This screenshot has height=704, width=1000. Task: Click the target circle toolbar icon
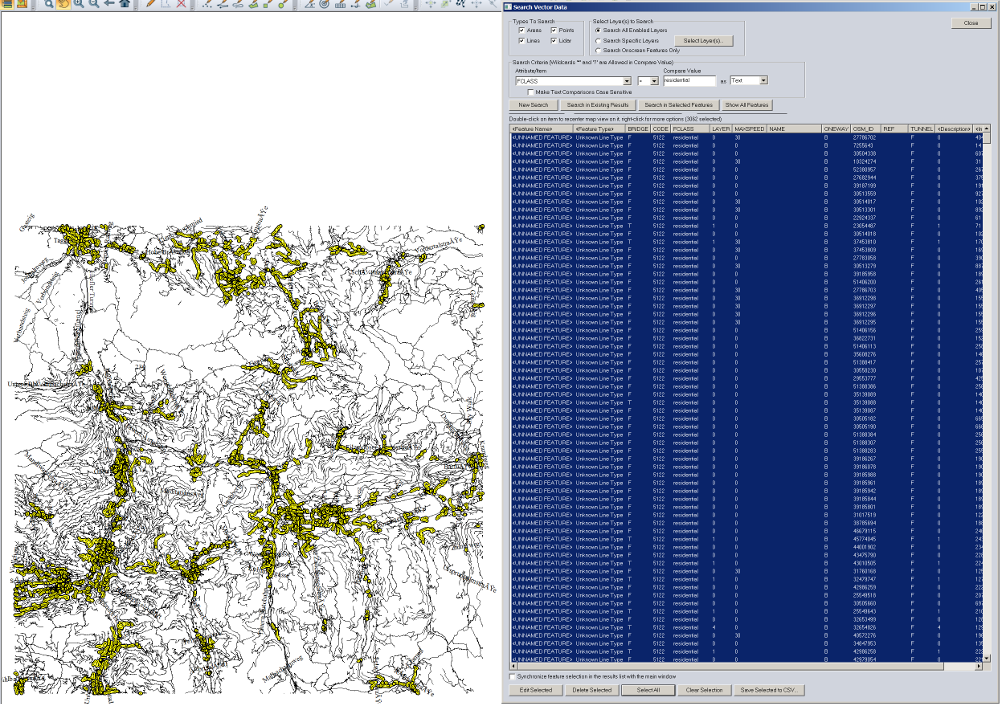tap(324, 4)
